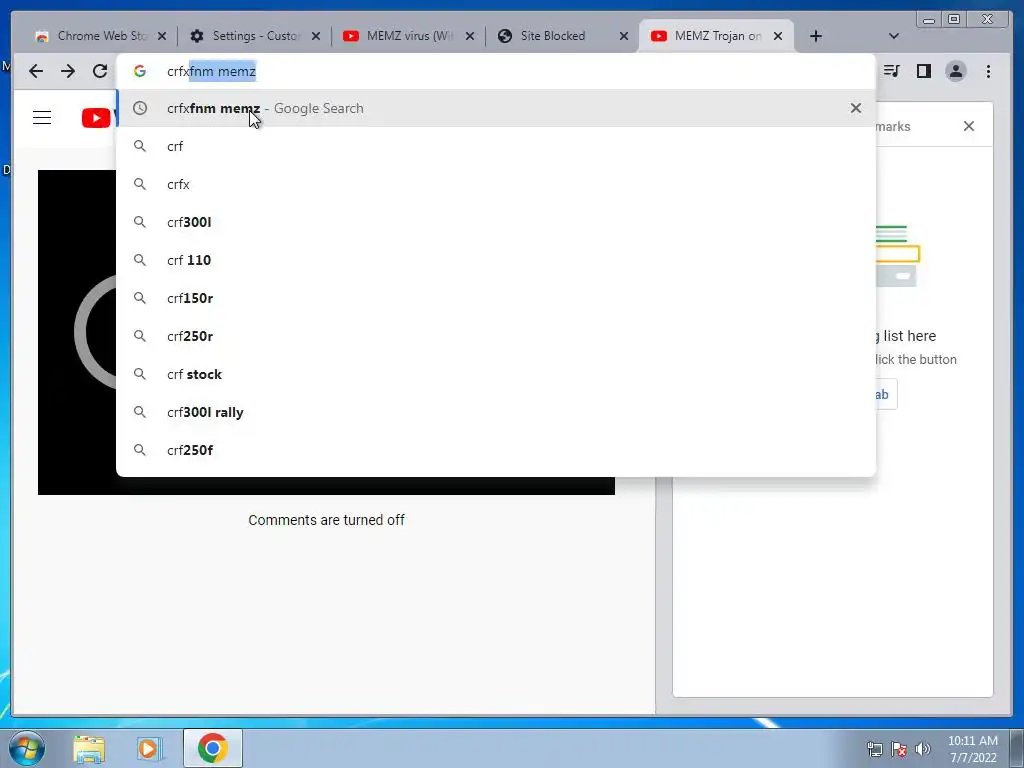Toggle the side panel icon
The height and width of the screenshot is (768, 1024).
click(923, 71)
